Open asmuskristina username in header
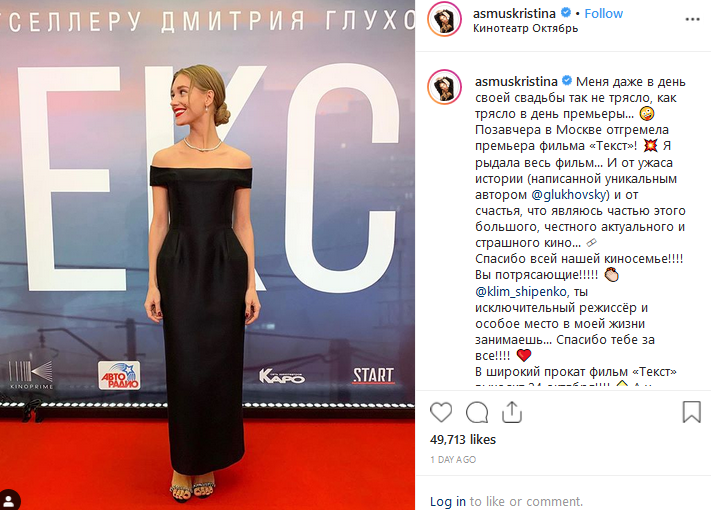Viewport: 711px width, 510px height. [514, 14]
